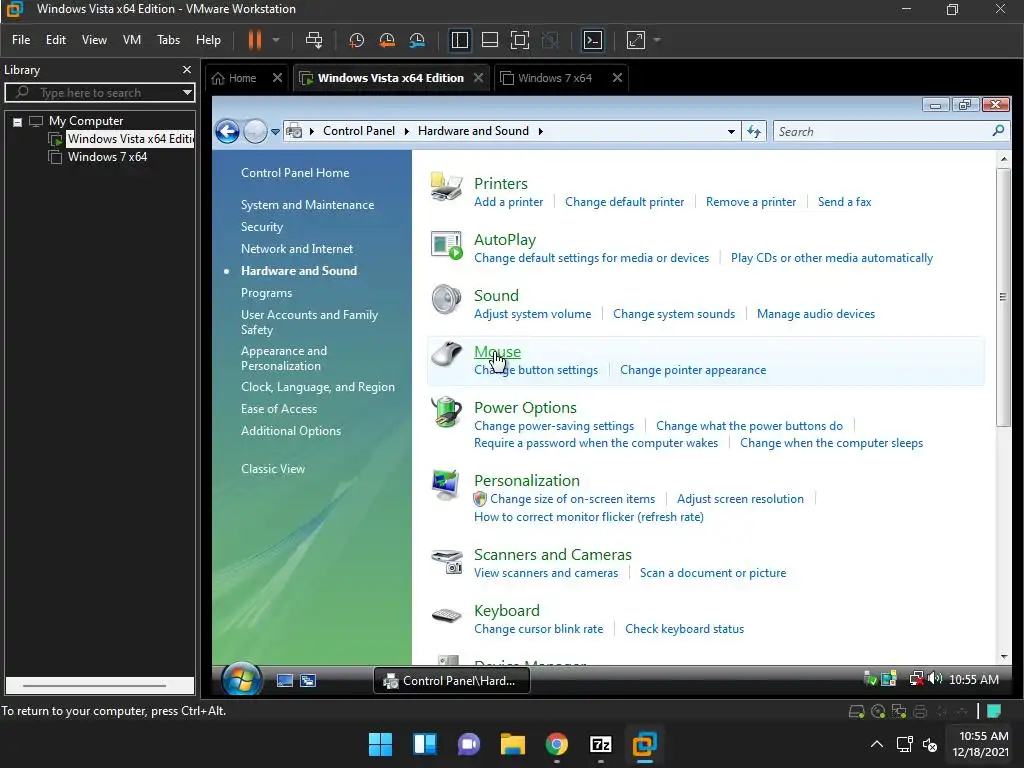
Task: Click the Add a printer link
Action: (x=509, y=202)
